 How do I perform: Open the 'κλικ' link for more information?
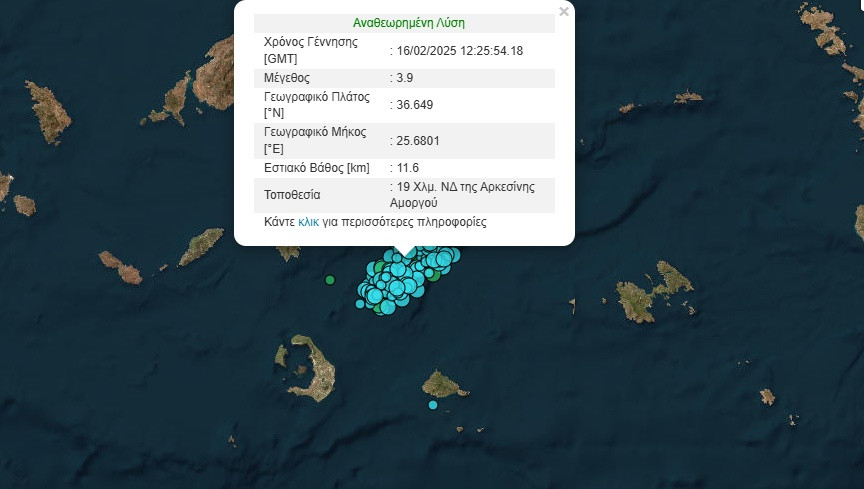pyautogui.click(x=308, y=222)
